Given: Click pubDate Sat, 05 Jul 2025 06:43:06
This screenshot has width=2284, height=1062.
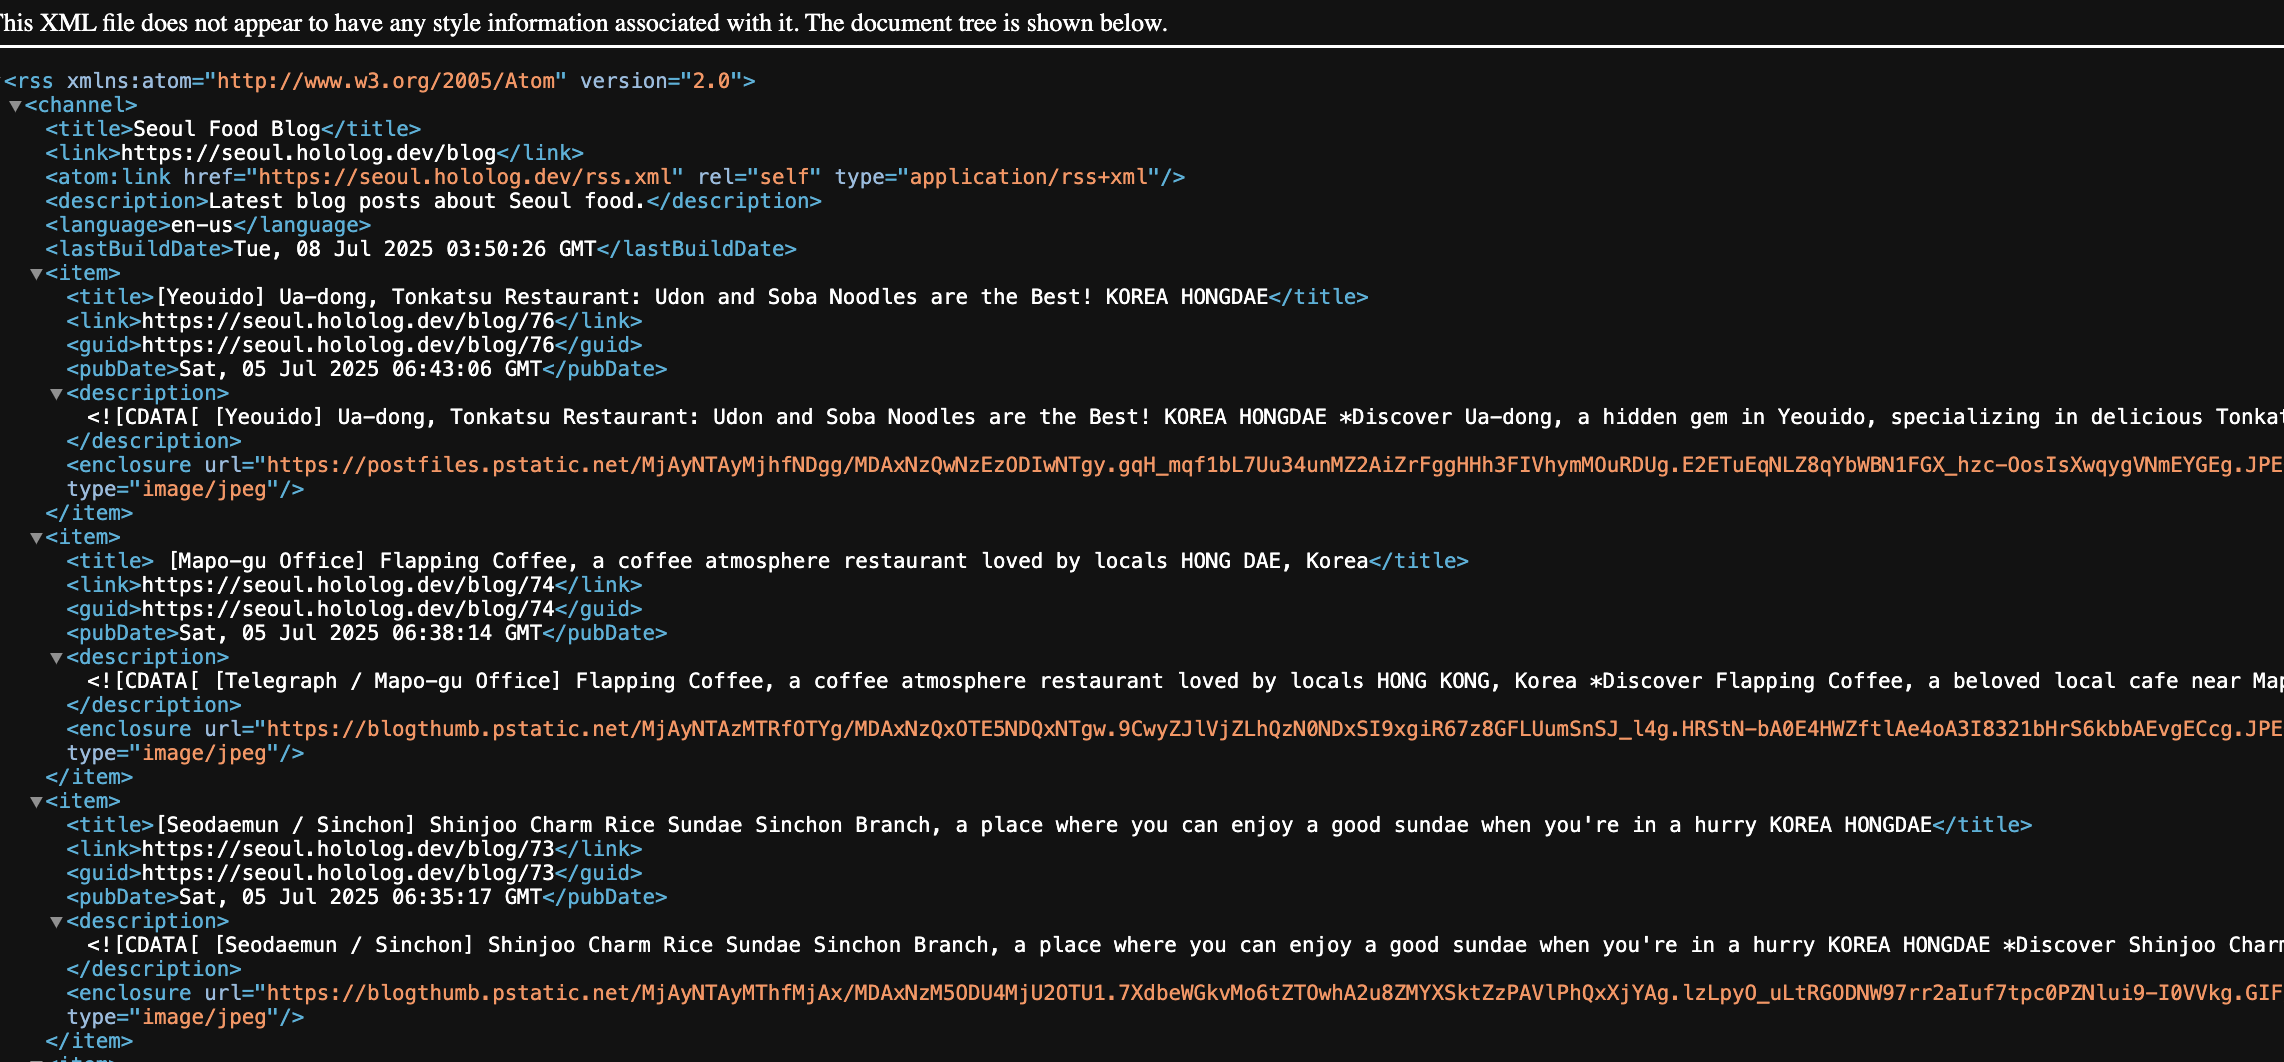Looking at the screenshot, I should coord(360,369).
